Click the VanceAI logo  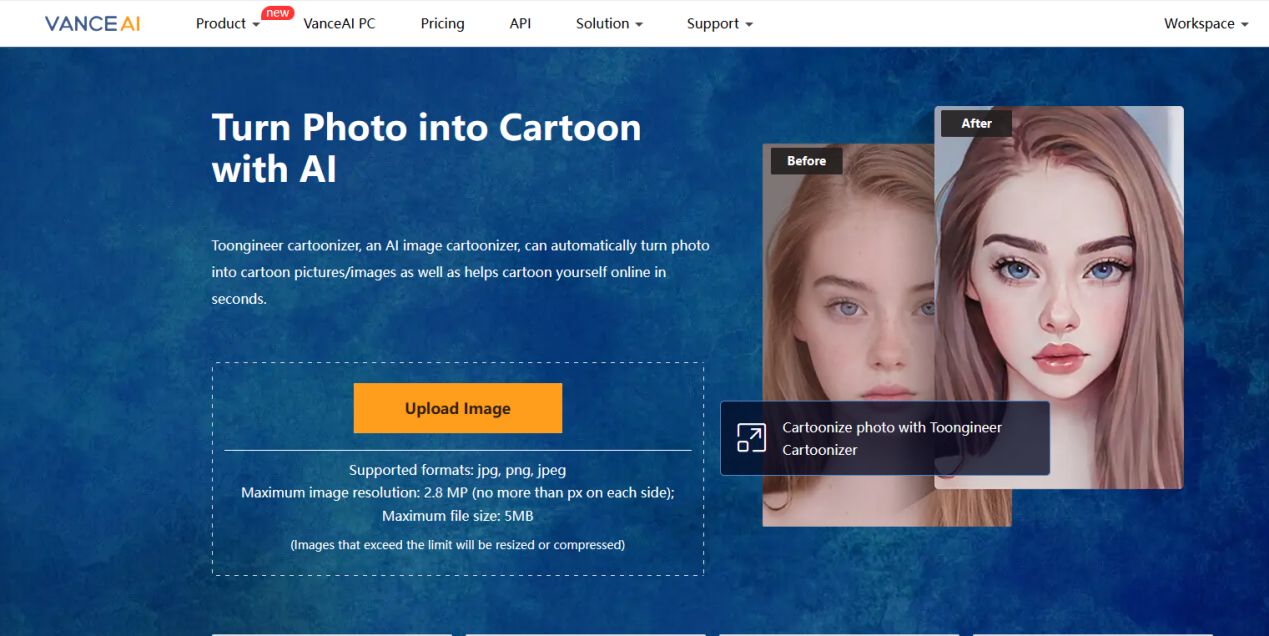(x=92, y=23)
